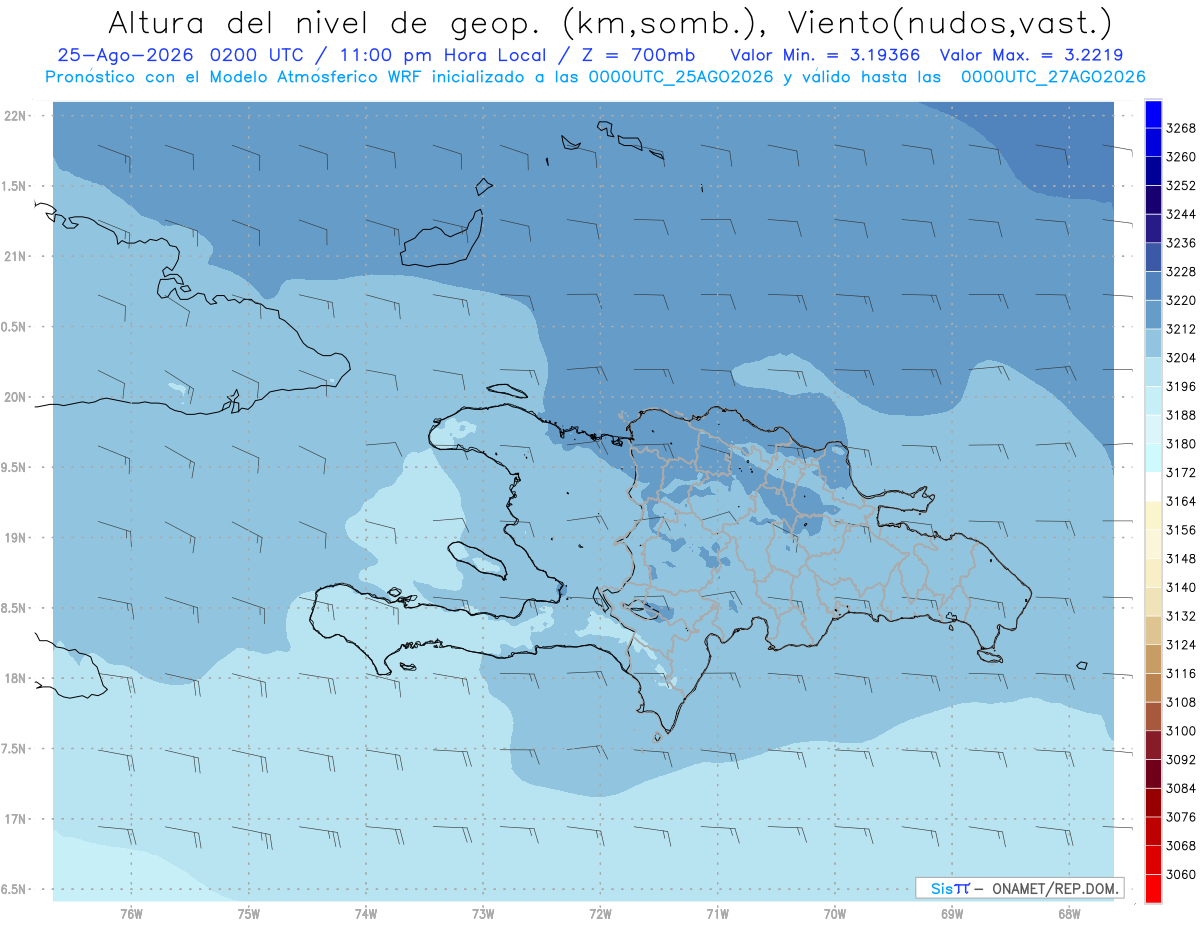Click the 0.5N latitude label
Image resolution: width=1200 pixels, height=927 pixels.
[14, 327]
